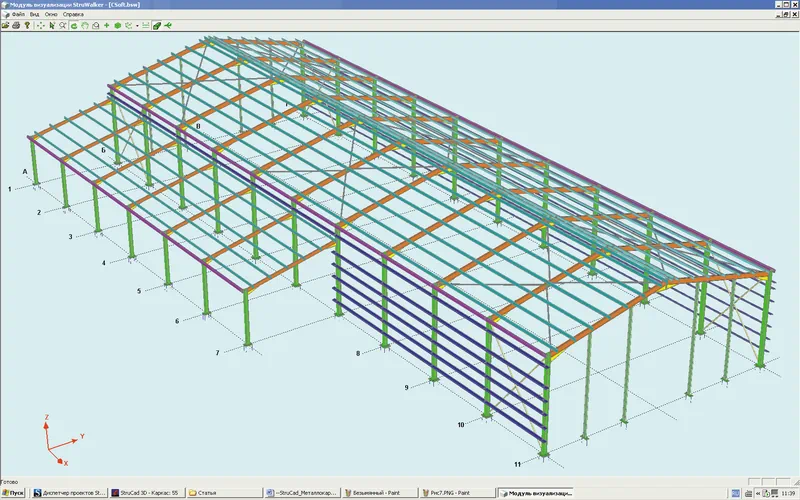Click the horizontal lines section icon
The height and width of the screenshot is (500, 800).
coord(145,25)
